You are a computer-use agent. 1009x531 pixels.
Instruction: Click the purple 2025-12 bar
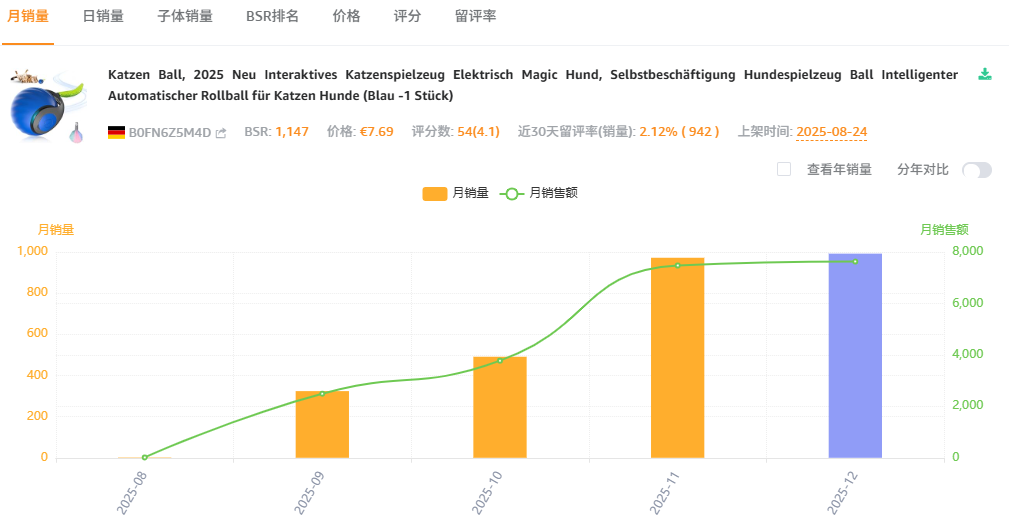(x=855, y=356)
